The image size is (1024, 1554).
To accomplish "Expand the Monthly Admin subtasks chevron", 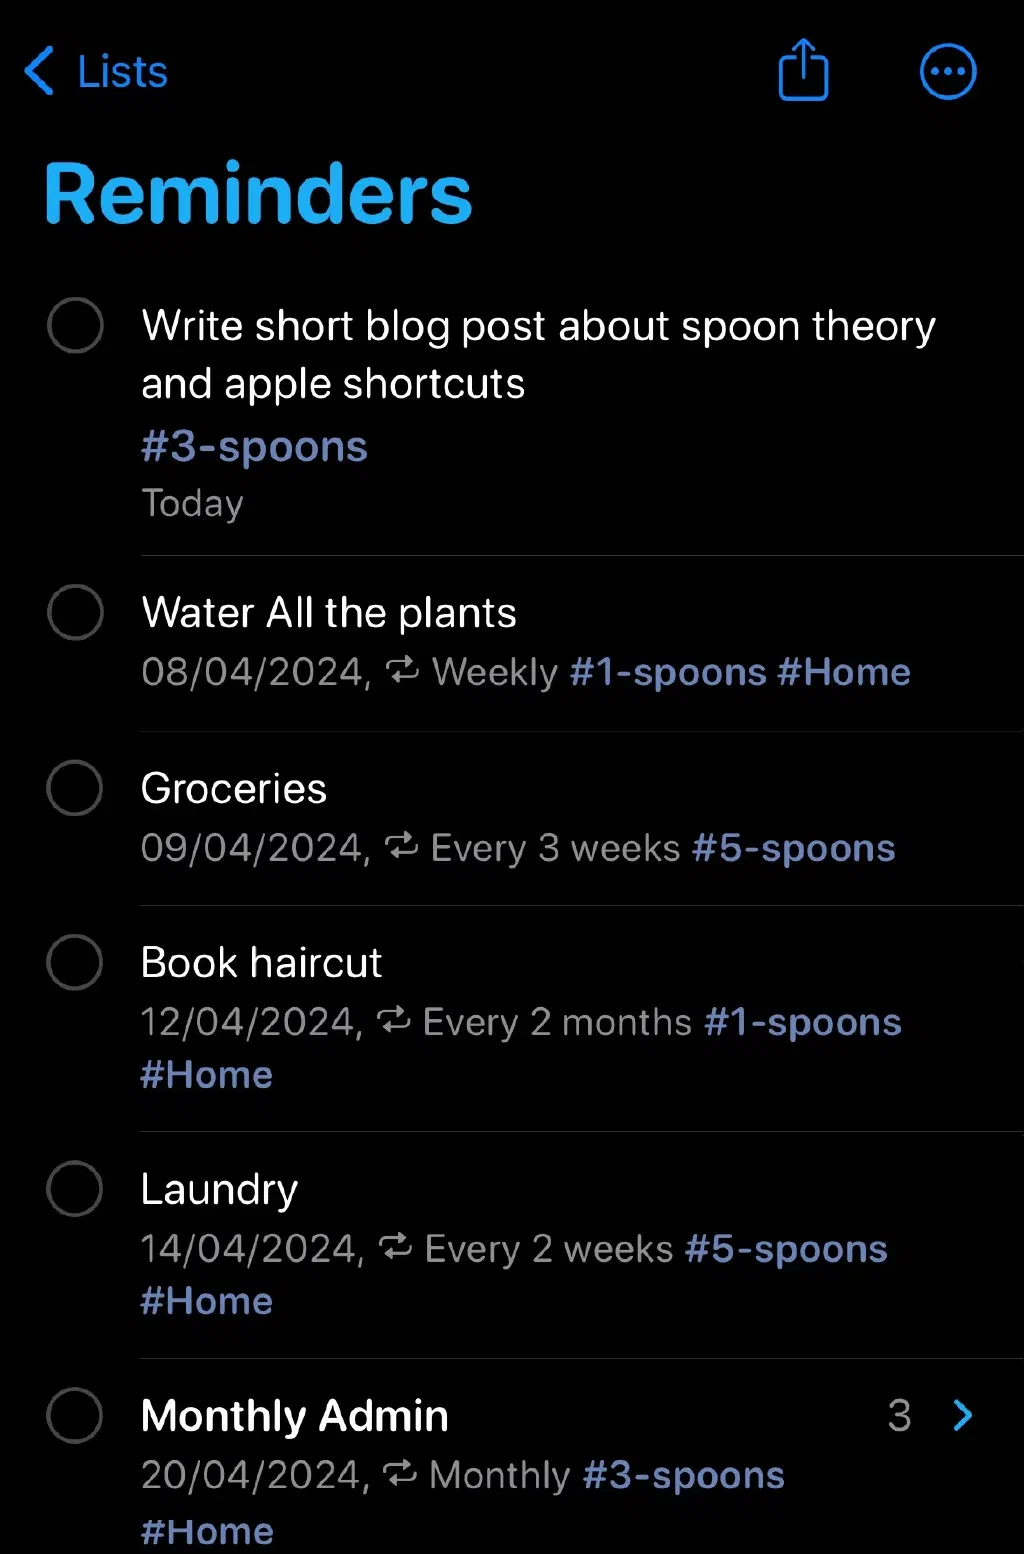I will (962, 1415).
